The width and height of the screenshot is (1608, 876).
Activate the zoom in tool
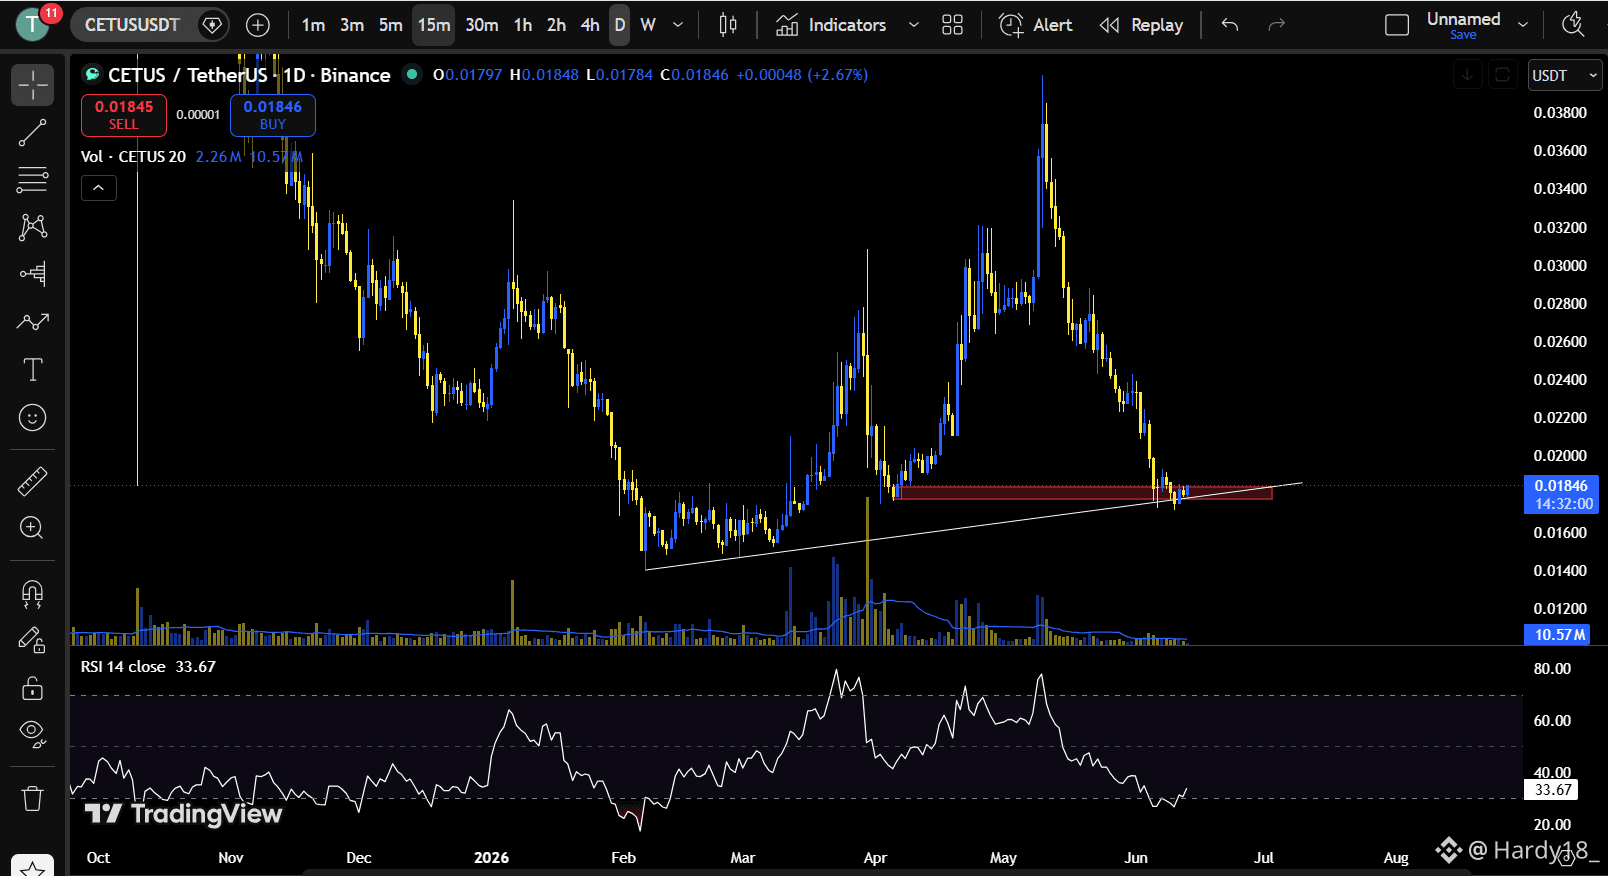(x=32, y=528)
